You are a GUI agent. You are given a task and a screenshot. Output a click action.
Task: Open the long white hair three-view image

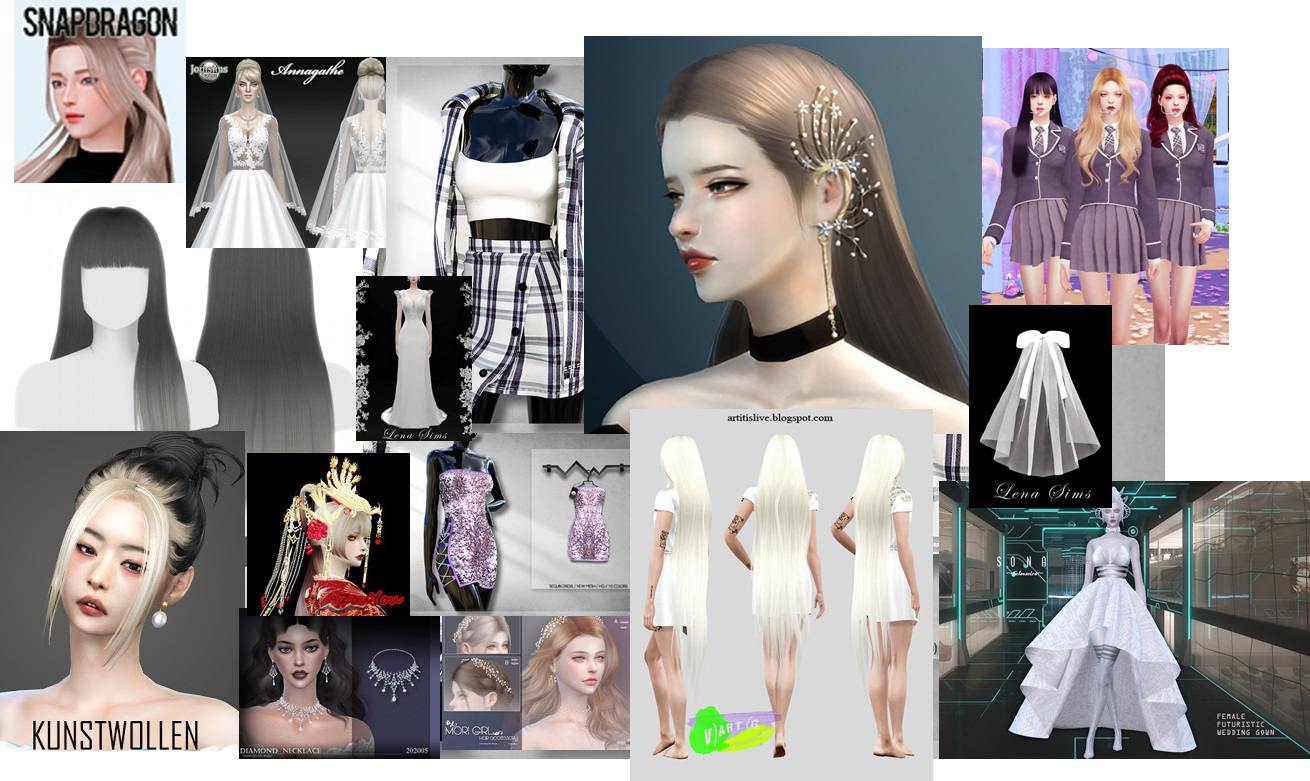click(781, 595)
